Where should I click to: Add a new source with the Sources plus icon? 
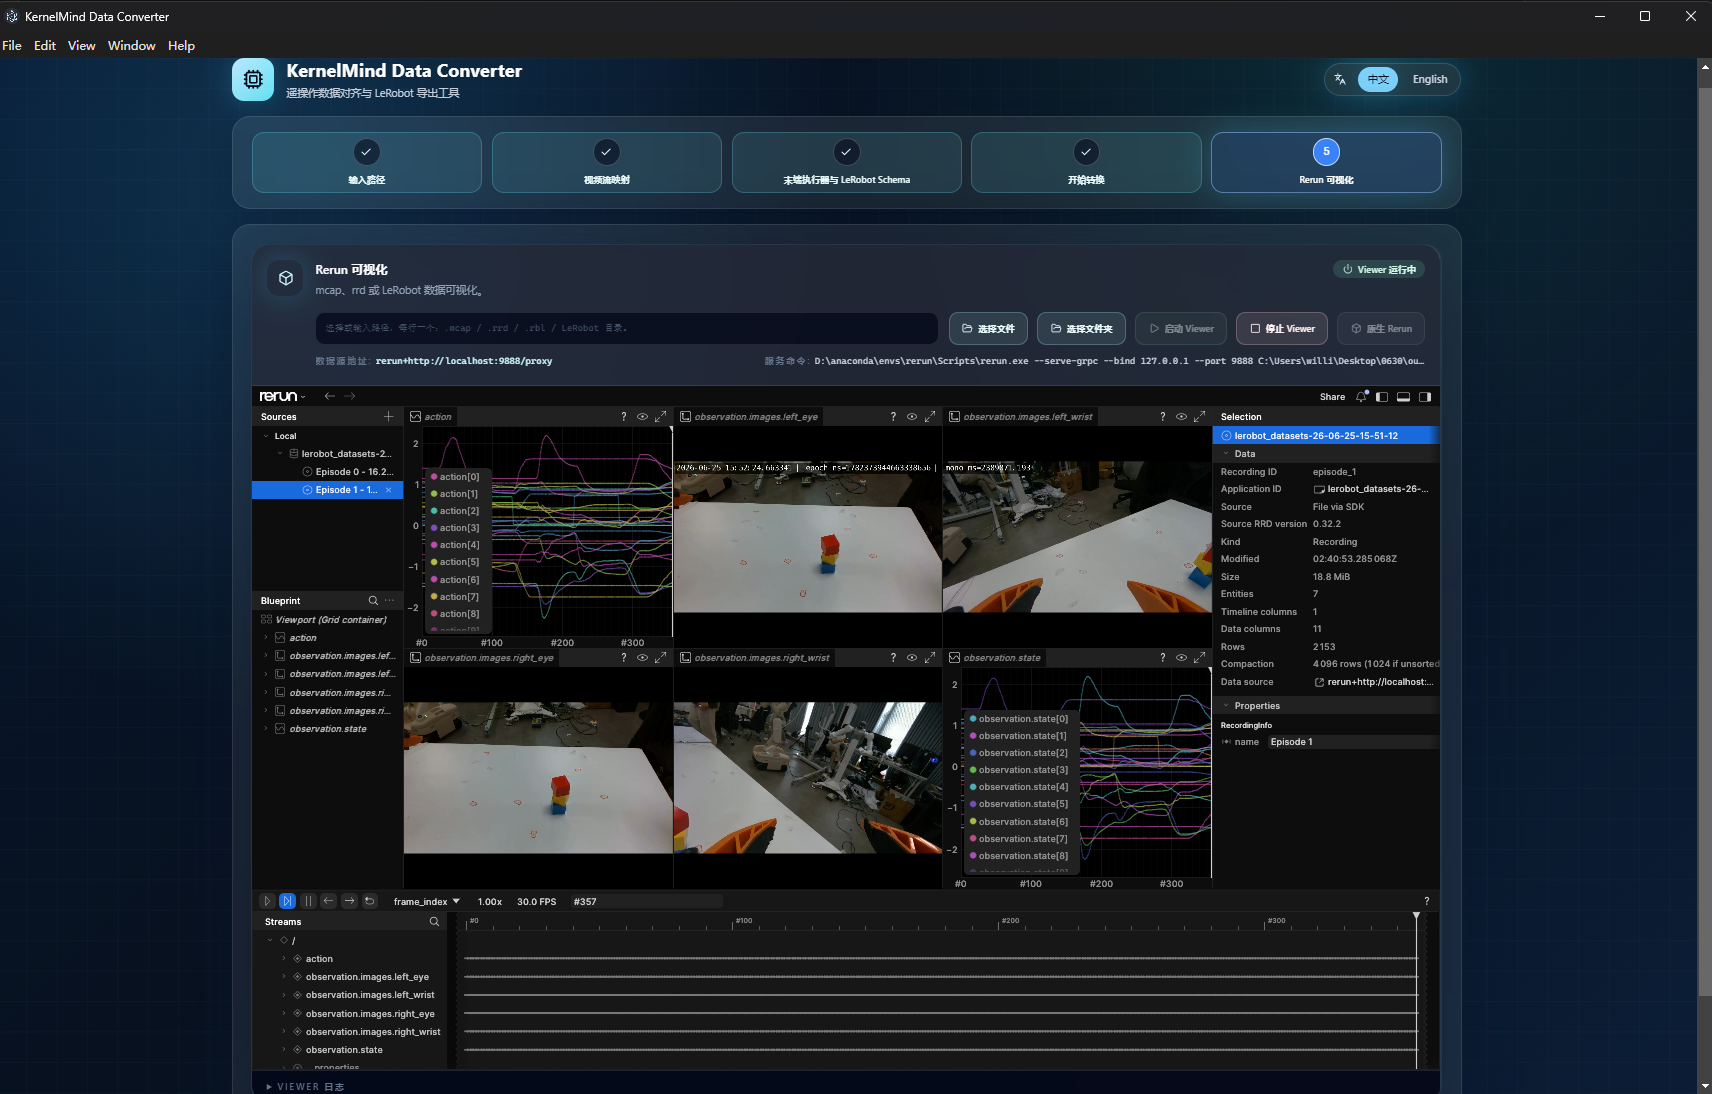389,417
